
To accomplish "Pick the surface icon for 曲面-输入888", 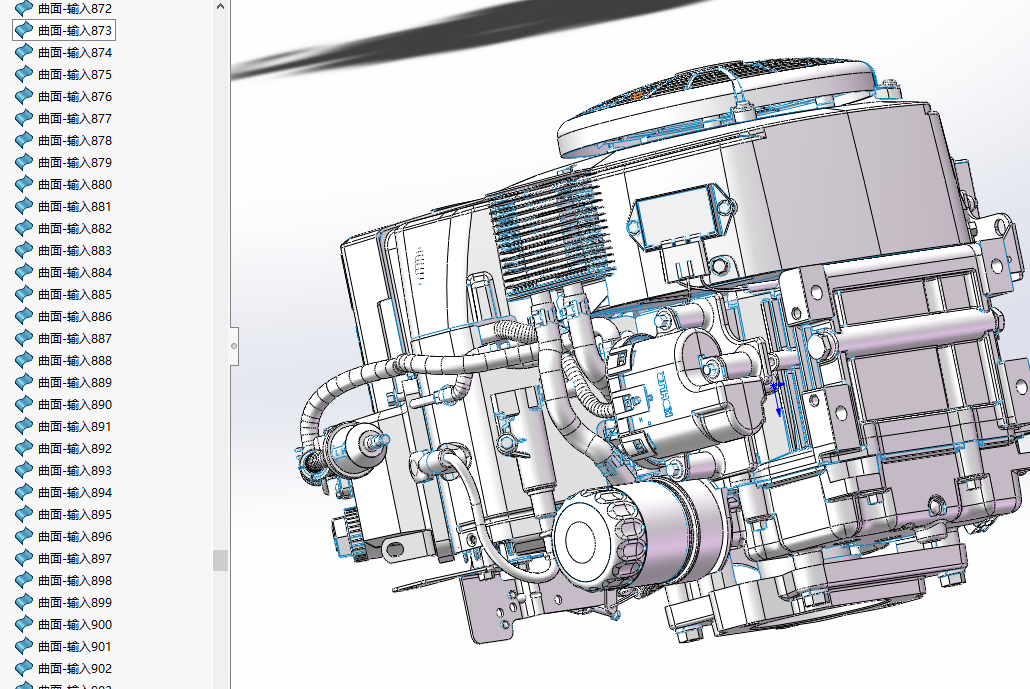I will [24, 360].
